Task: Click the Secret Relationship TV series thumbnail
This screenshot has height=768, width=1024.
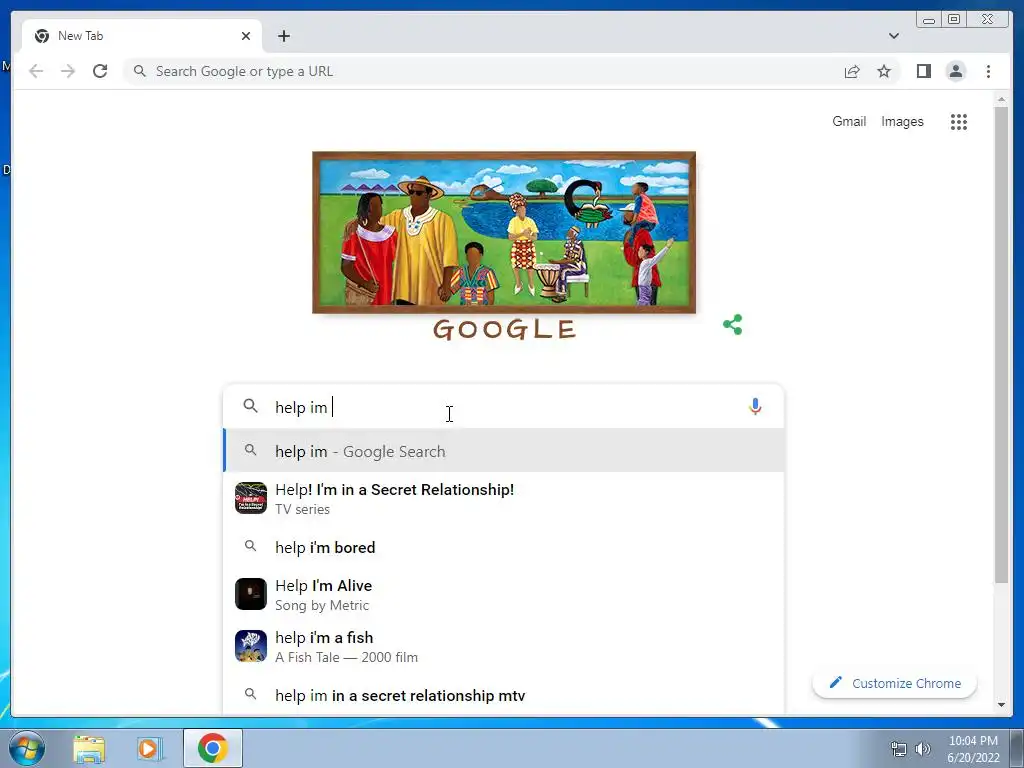Action: 251,498
